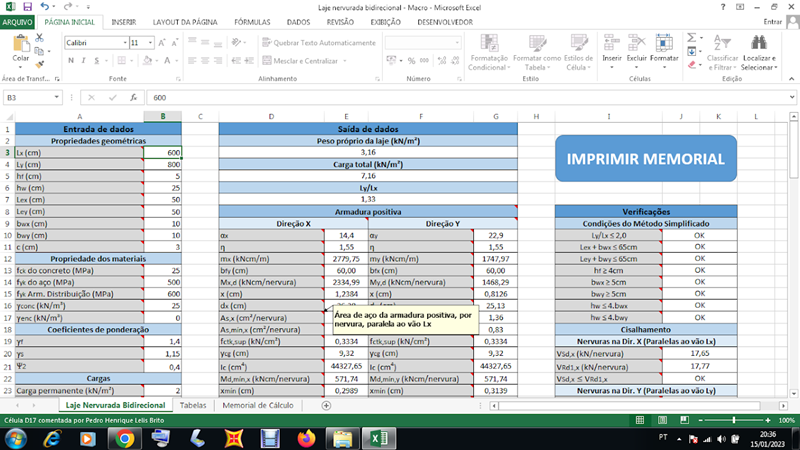Open the cell borders icon
The width and height of the screenshot is (800, 450).
click(121, 60)
